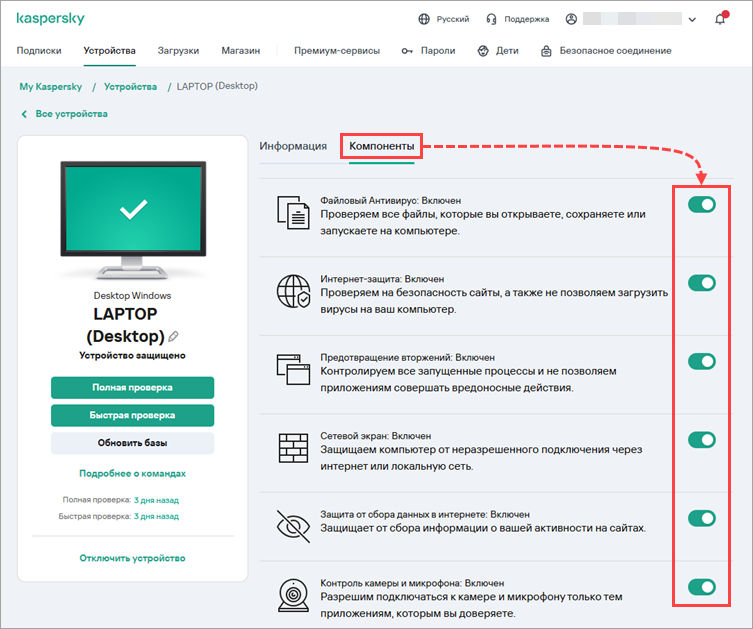Expand the account dropdown arrow

[x=692, y=20]
